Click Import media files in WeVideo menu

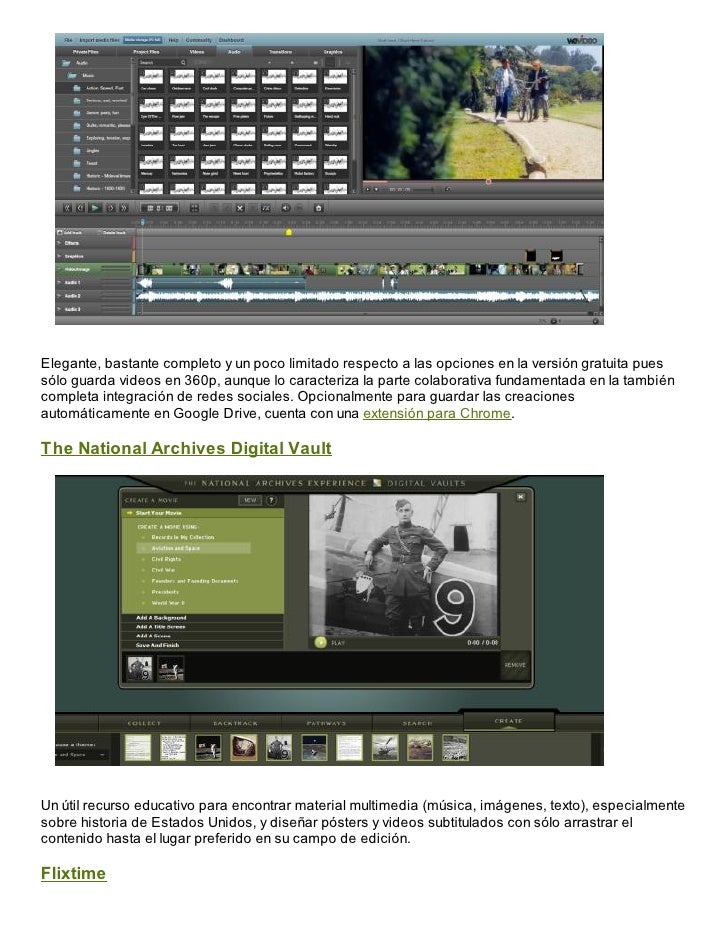(99, 40)
